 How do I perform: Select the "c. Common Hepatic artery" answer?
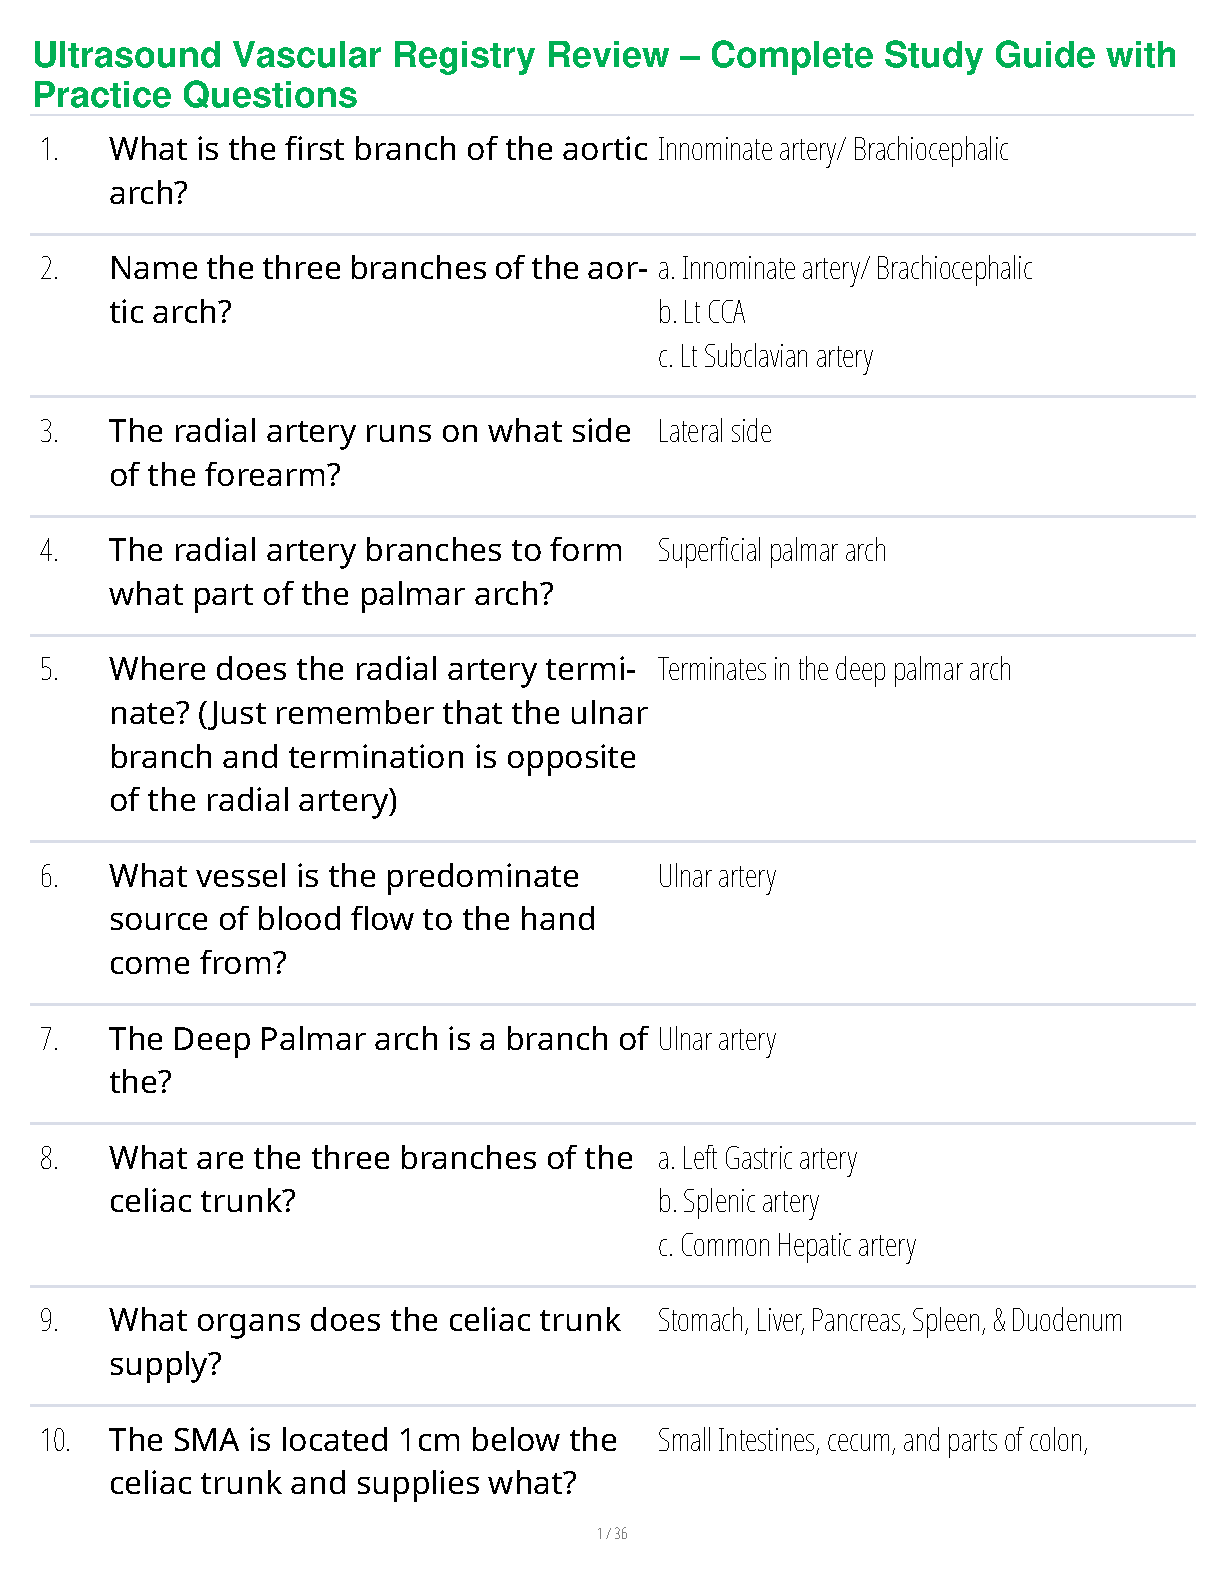click(x=787, y=1246)
